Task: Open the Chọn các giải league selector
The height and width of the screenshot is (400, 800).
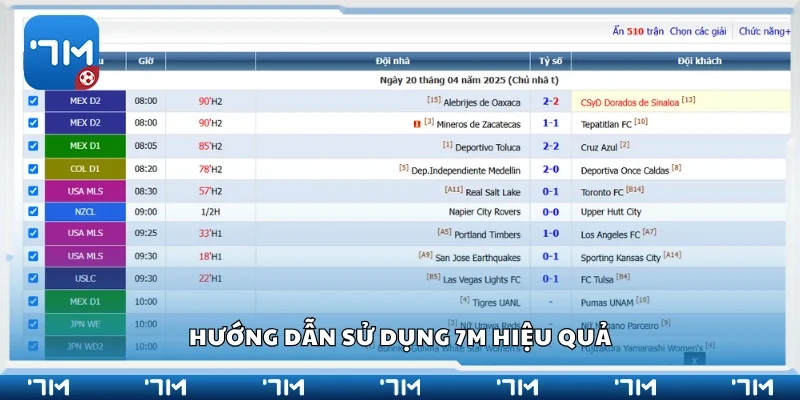Action: [697, 31]
